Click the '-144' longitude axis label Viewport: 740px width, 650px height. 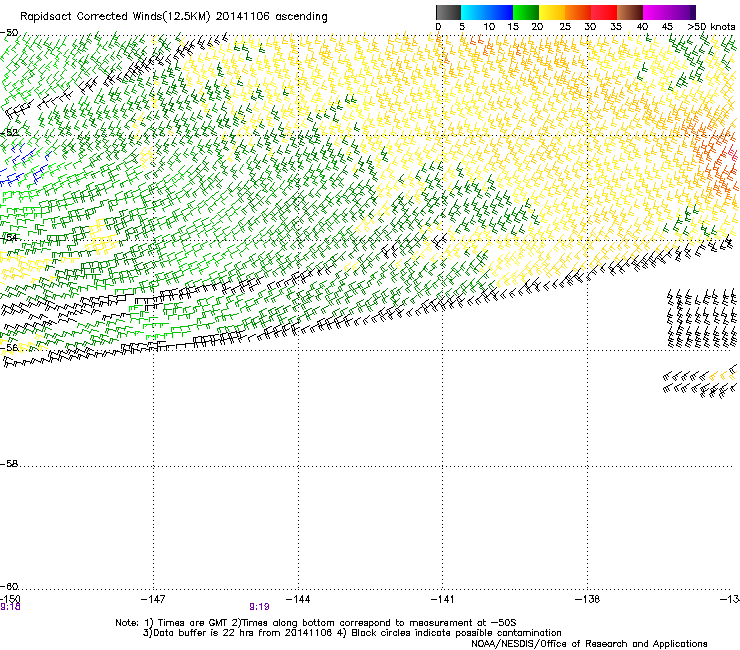(x=298, y=599)
